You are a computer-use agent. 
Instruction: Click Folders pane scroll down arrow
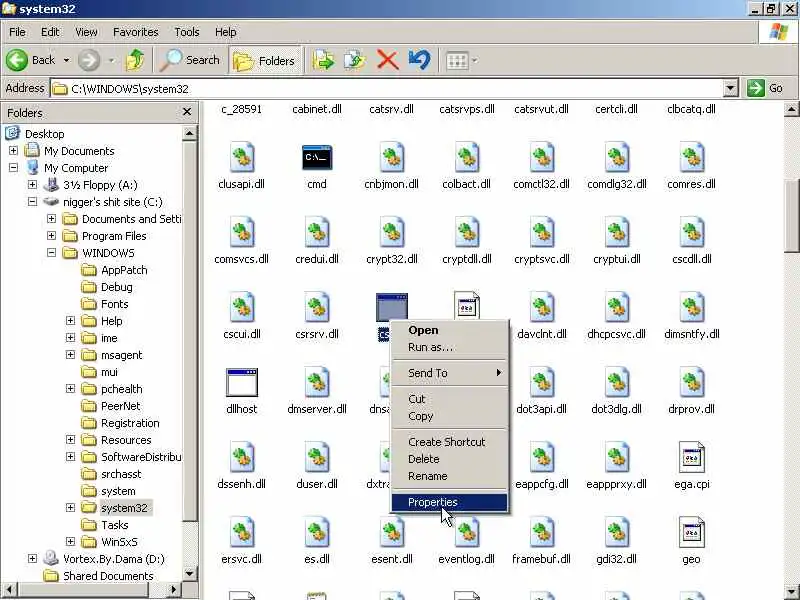click(x=189, y=573)
